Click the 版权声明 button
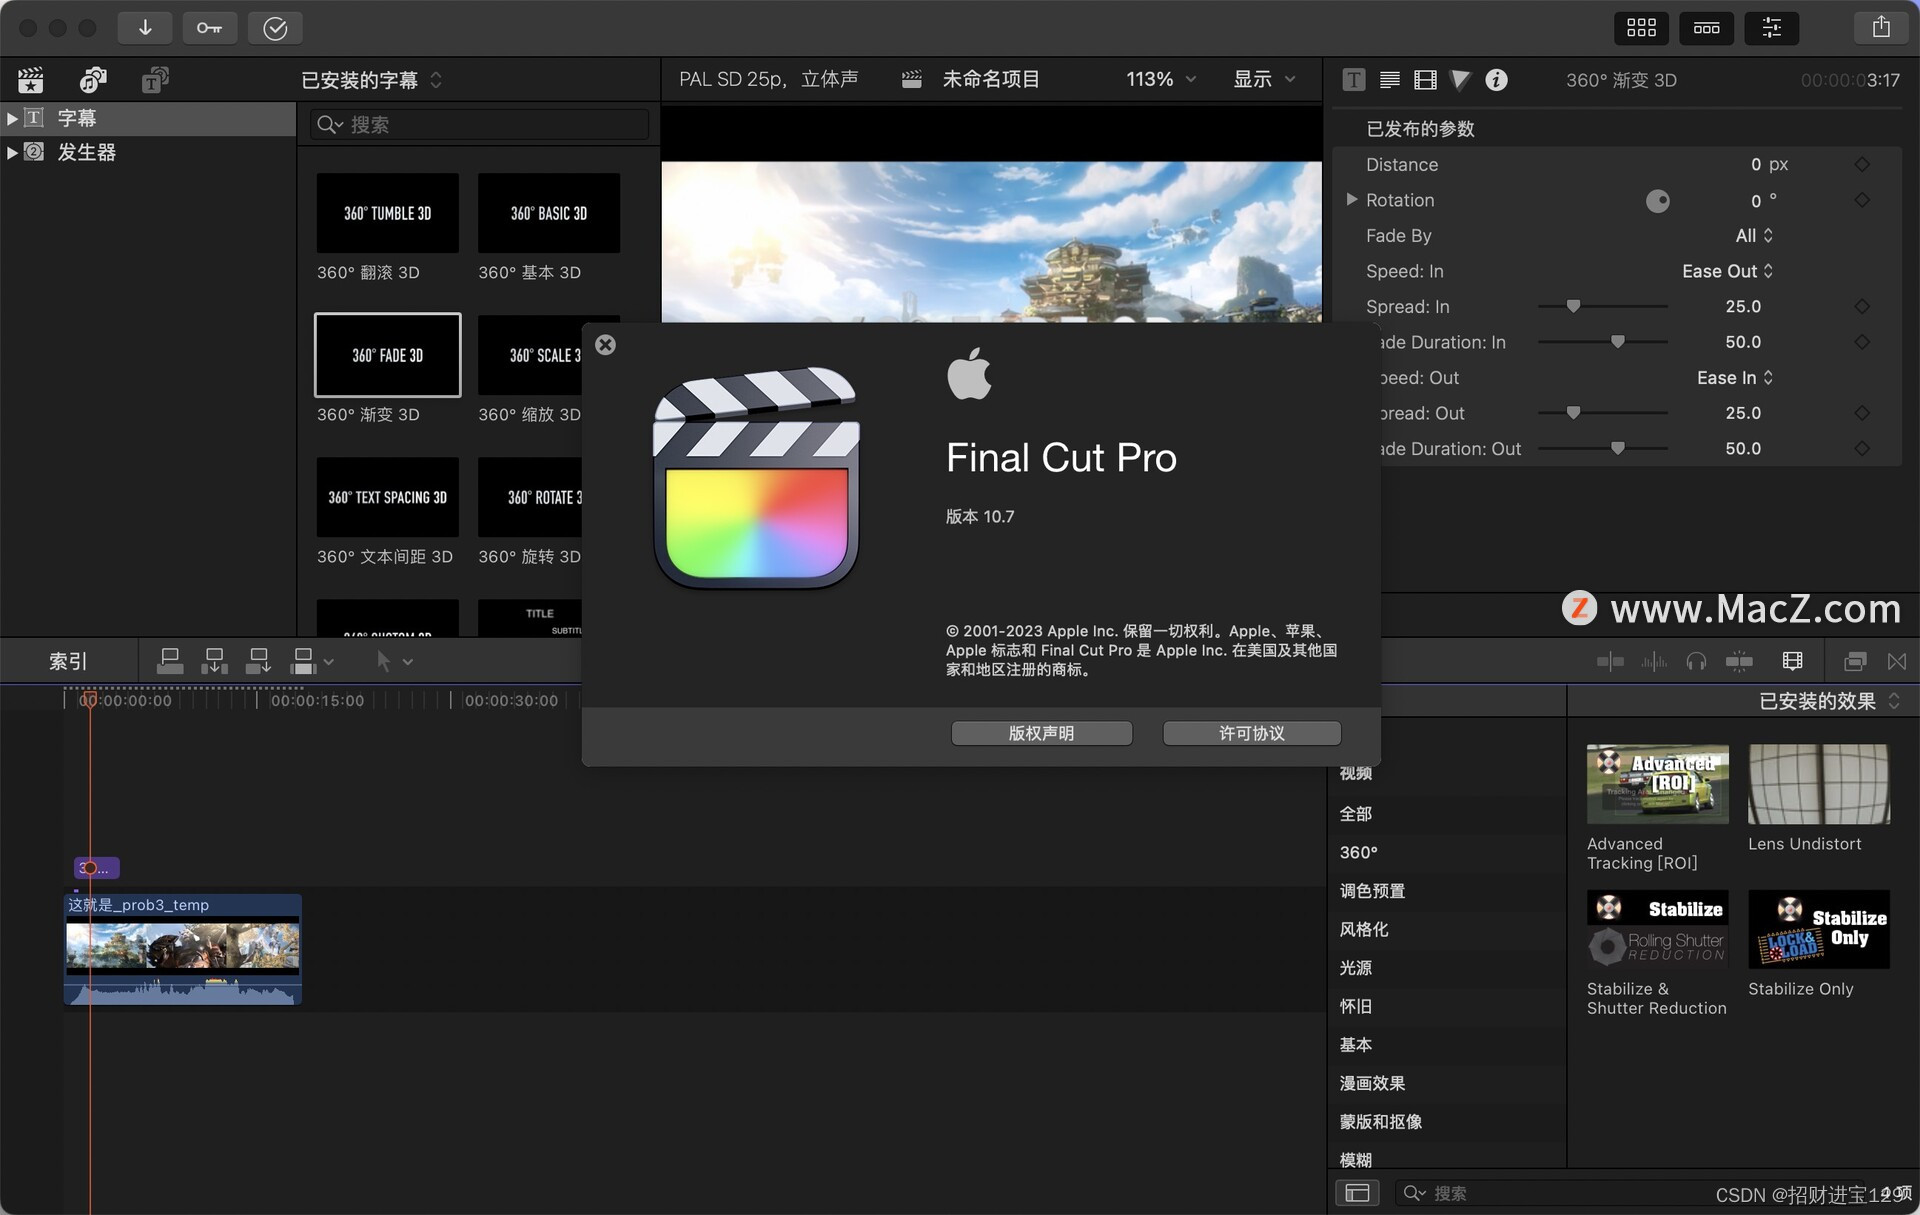Screen dimensions: 1920x1215 (1041, 733)
